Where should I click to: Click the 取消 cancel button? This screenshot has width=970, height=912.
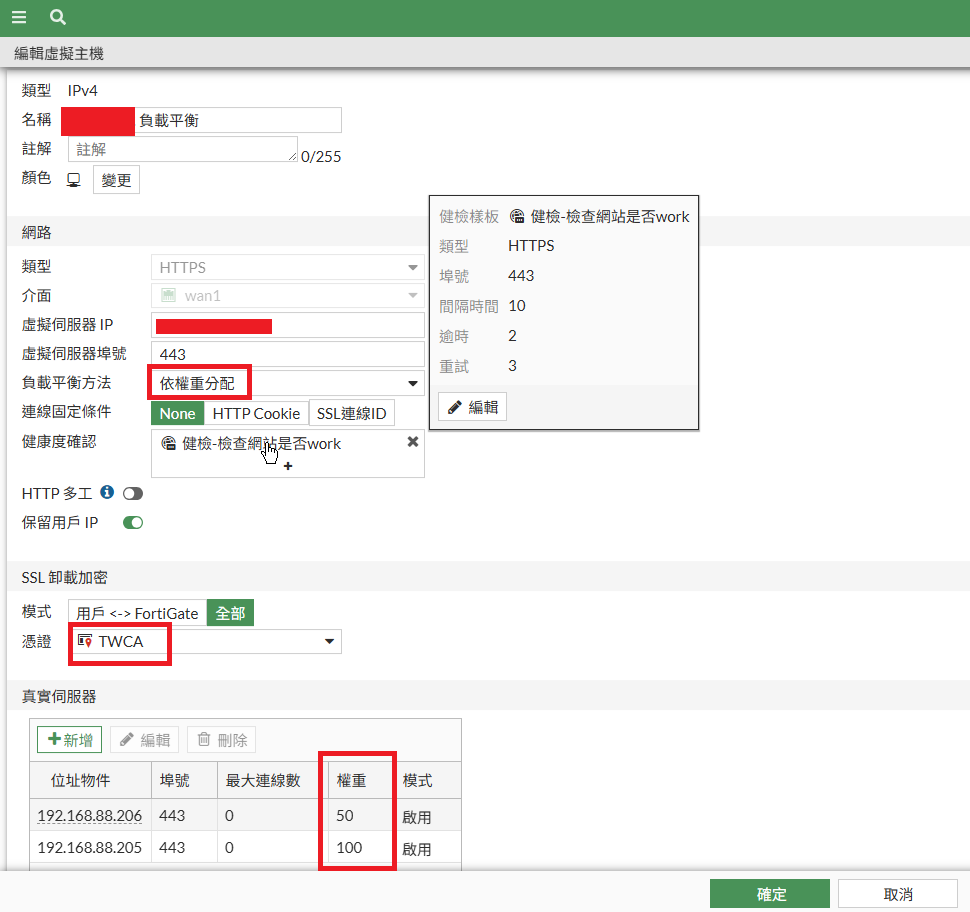pos(898,894)
